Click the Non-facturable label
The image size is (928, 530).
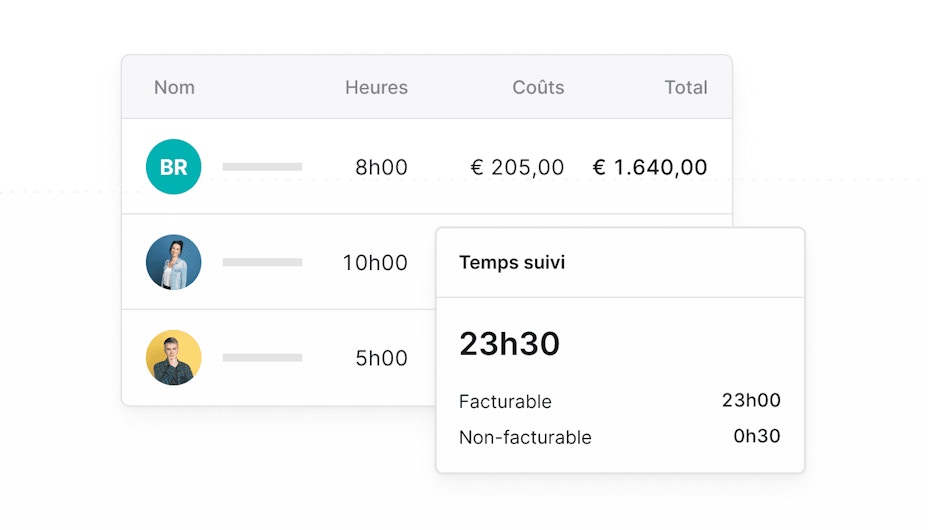tap(525, 438)
